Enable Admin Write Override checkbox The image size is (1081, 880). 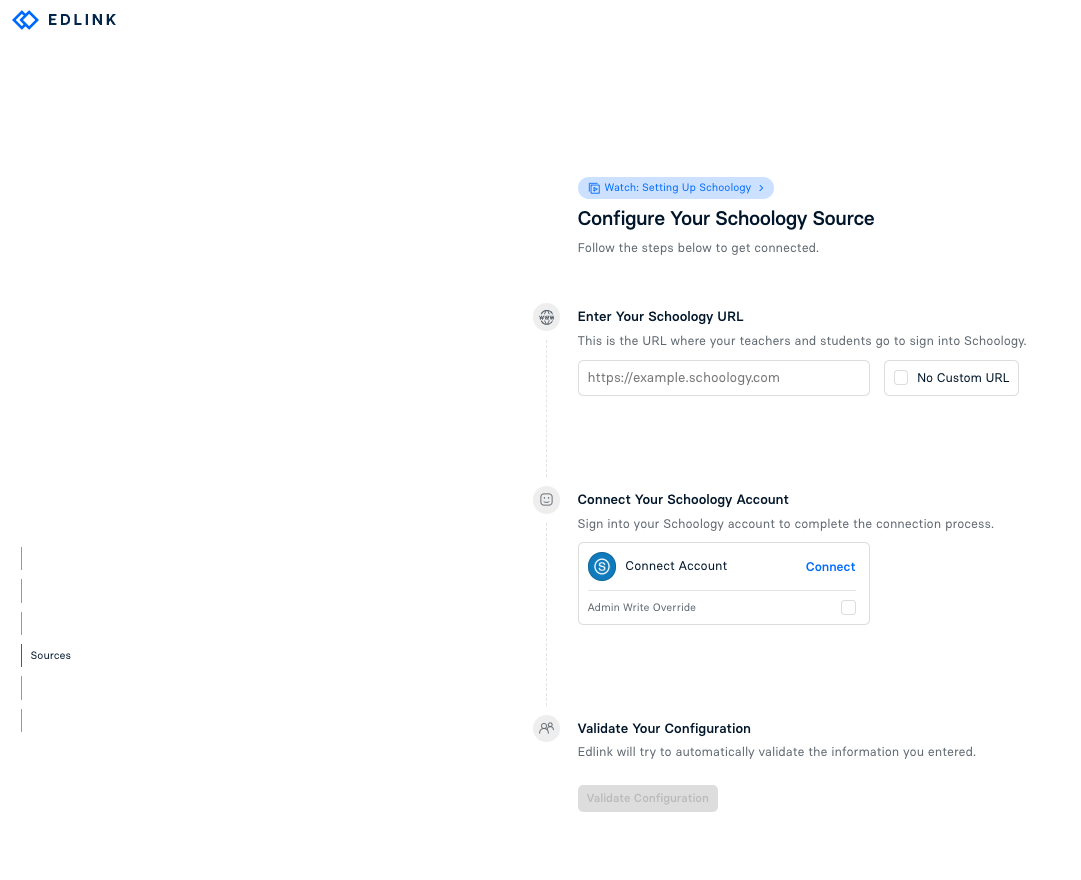tap(848, 608)
